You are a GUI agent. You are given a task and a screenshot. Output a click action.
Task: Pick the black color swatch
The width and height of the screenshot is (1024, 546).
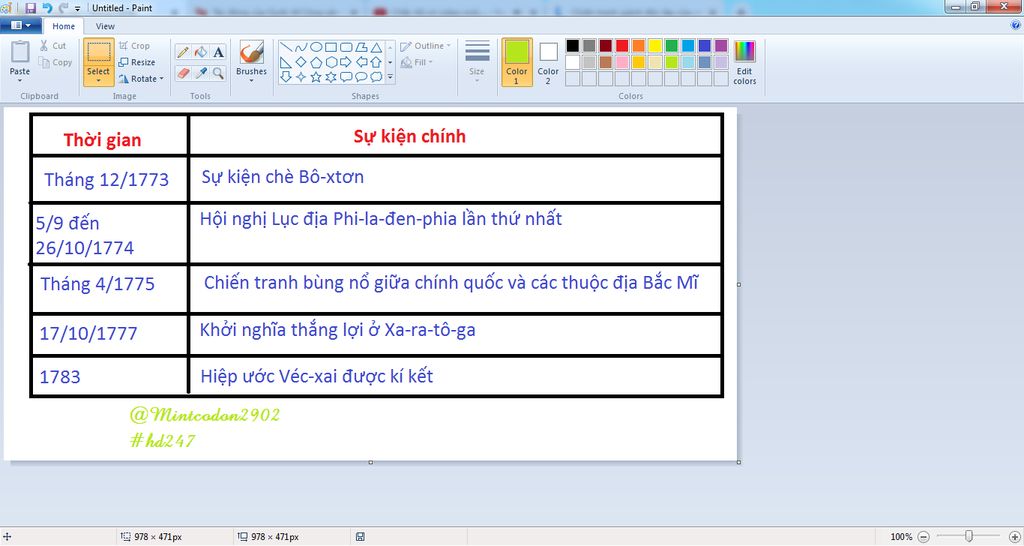573,46
